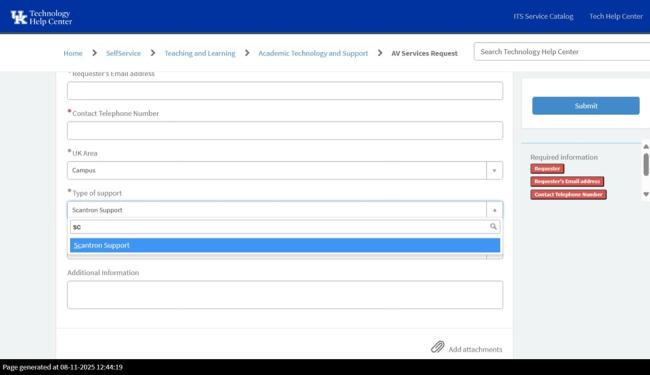Open ITS Service Catalog link
650x375 pixels.
coord(543,17)
